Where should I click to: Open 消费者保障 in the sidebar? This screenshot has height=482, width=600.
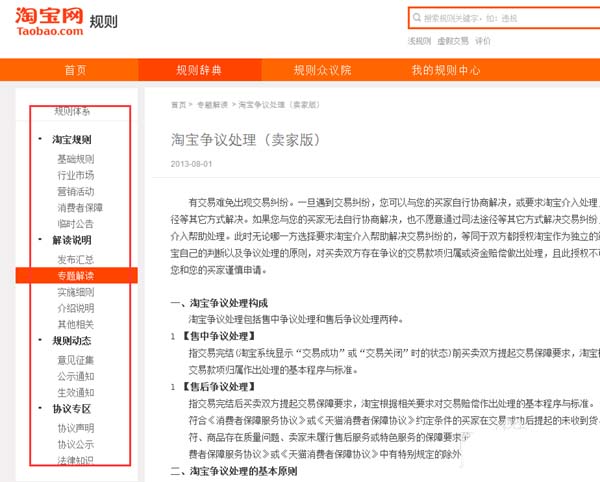tap(80, 208)
